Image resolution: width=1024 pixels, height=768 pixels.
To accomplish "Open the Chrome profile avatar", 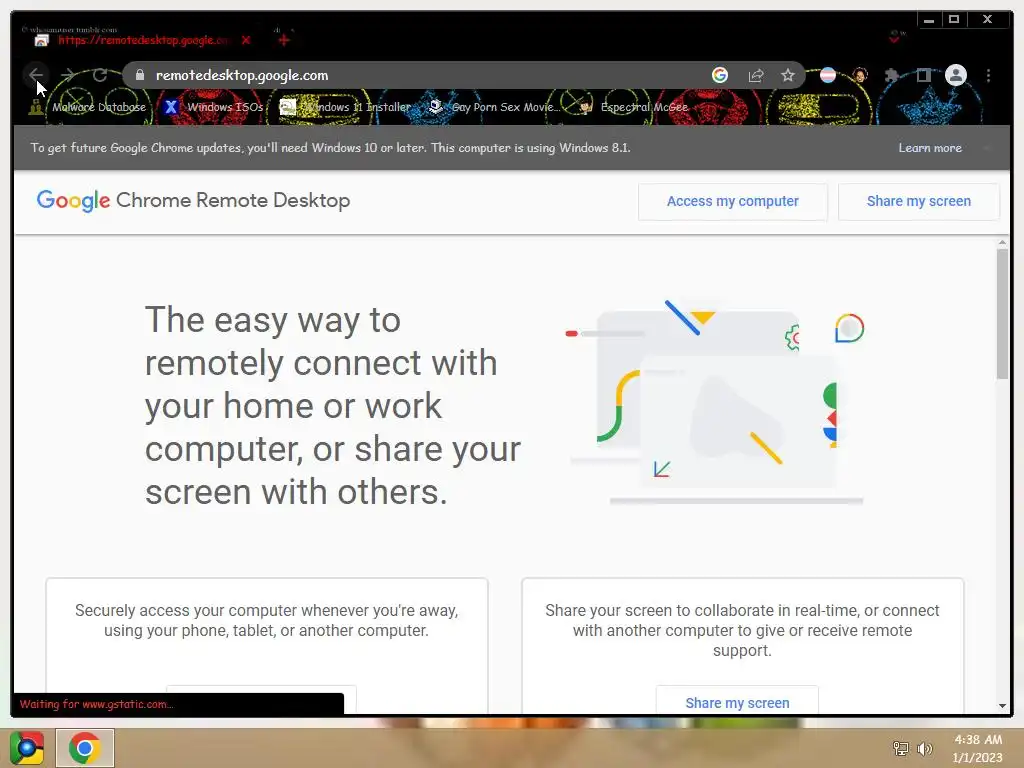I will [x=955, y=76].
